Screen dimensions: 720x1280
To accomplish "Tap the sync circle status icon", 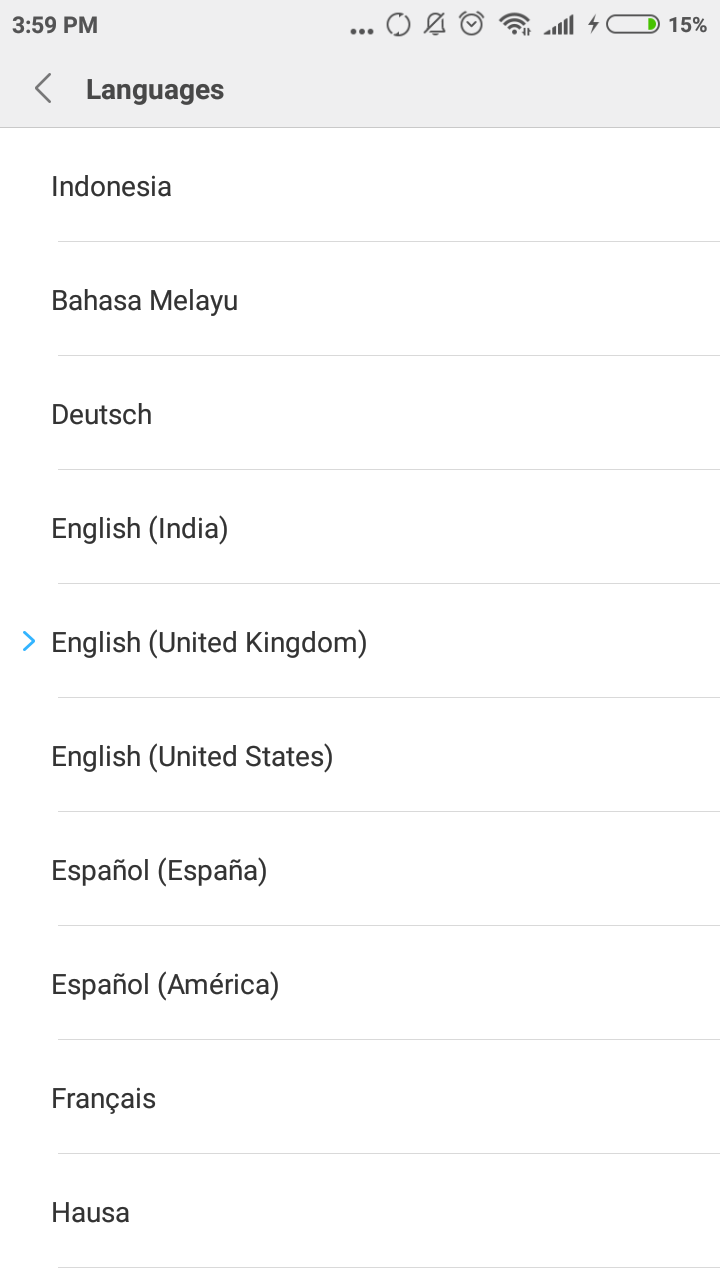I will tap(398, 24).
